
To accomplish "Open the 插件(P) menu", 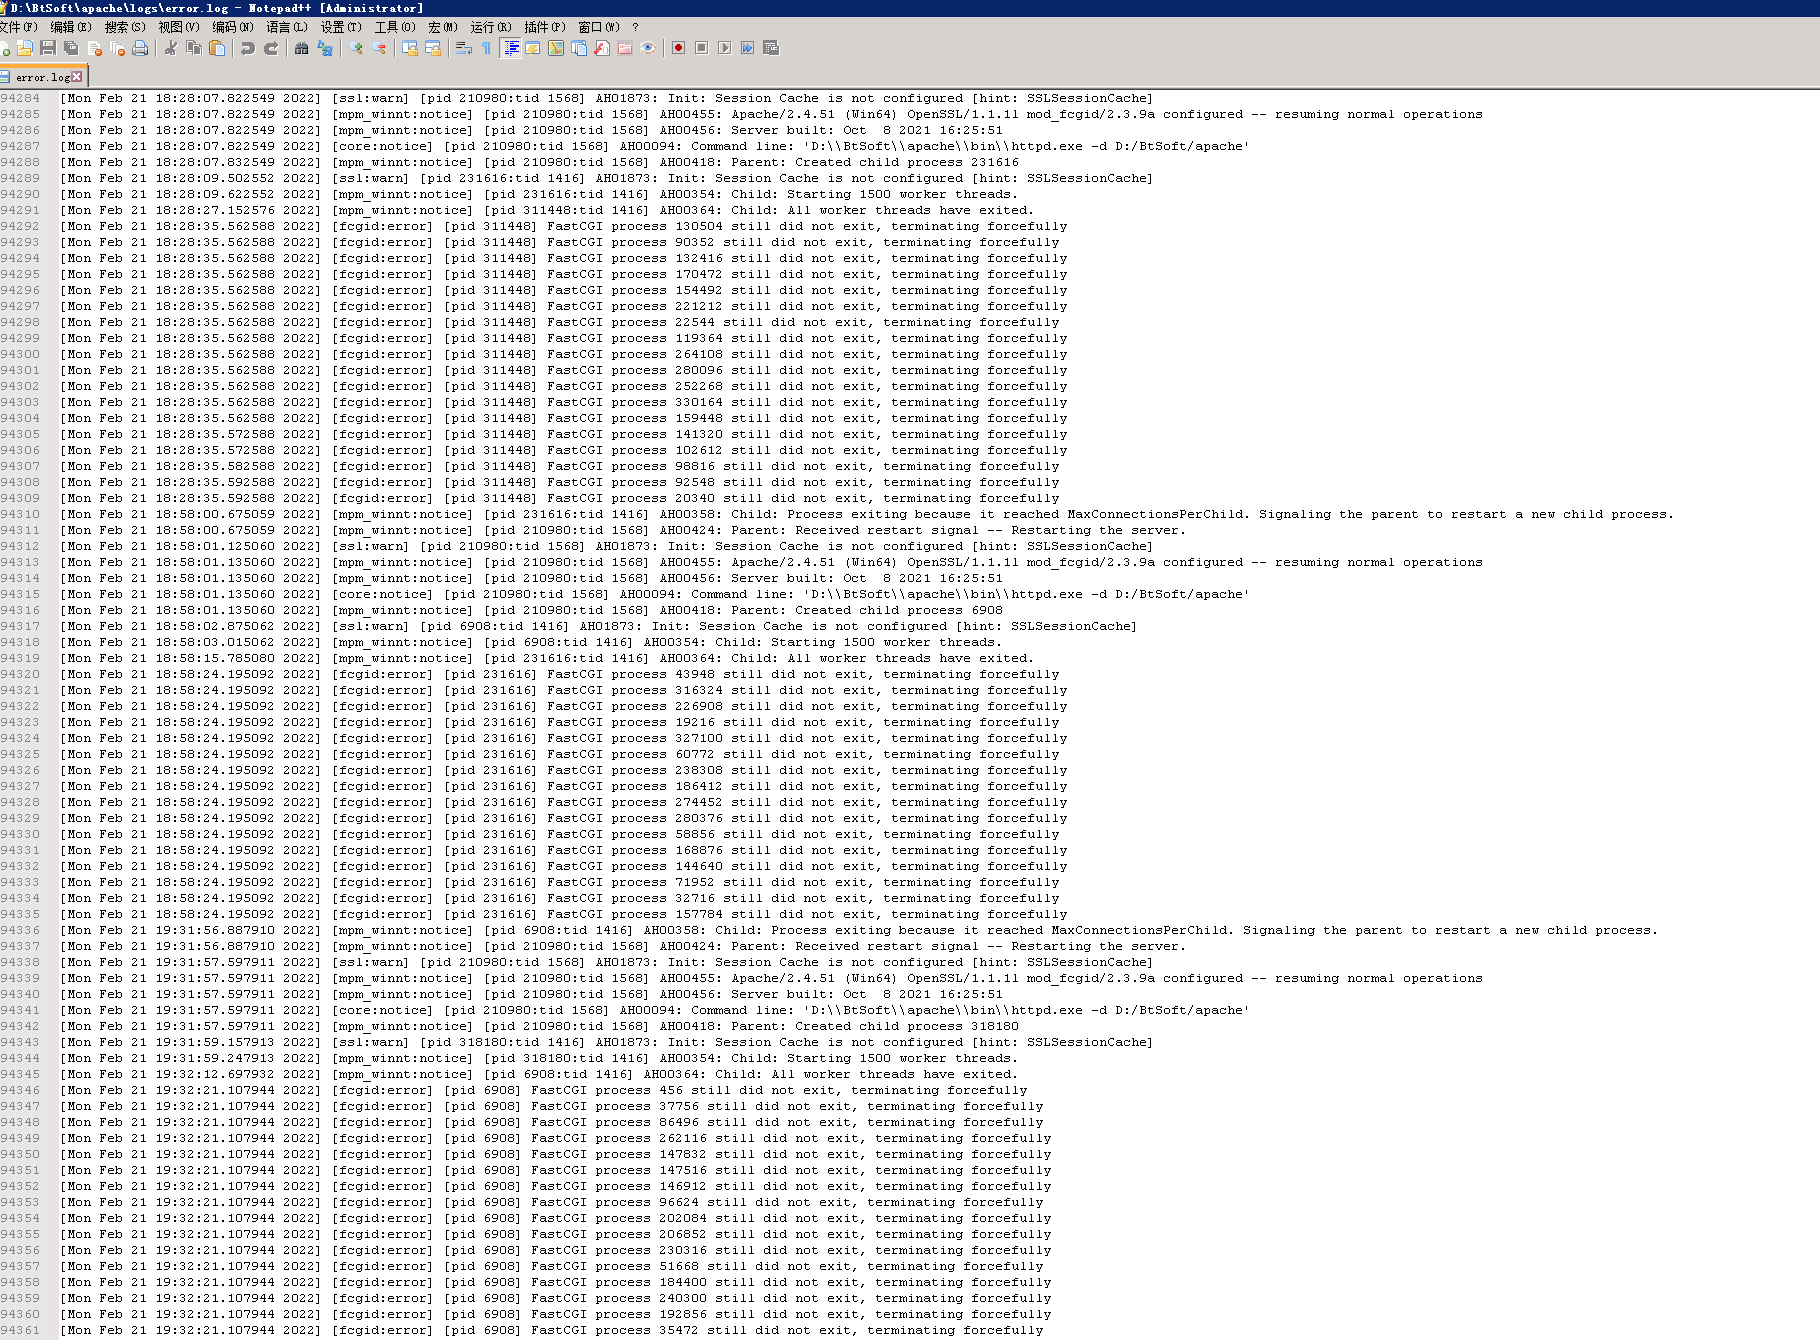I will pyautogui.click(x=544, y=27).
